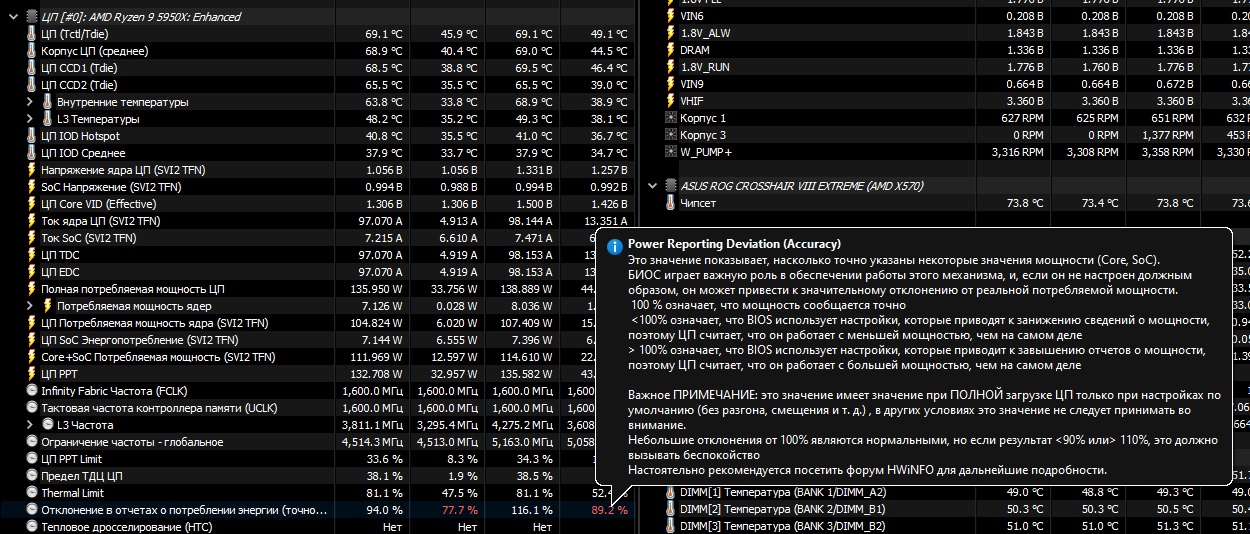Expand the Потребляемая мощность ядер row
Image resolution: width=1250 pixels, height=534 pixels.
(29, 306)
